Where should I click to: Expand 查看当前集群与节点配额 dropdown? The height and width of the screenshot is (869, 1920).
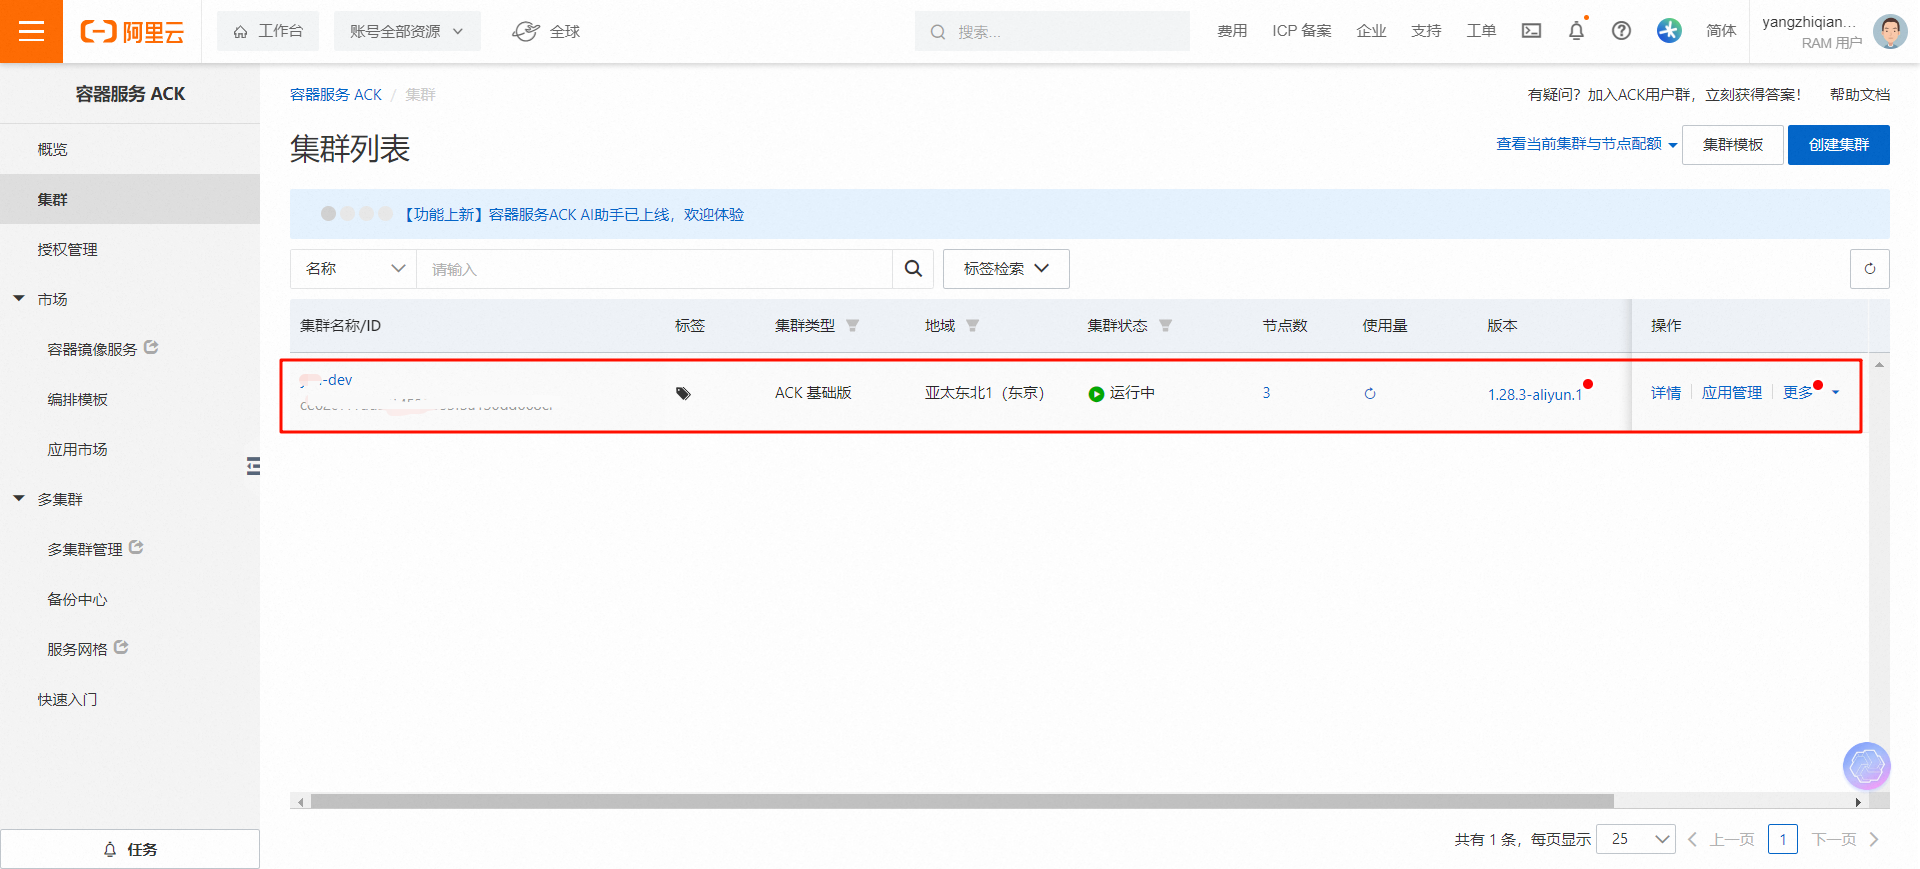[x=1586, y=145]
